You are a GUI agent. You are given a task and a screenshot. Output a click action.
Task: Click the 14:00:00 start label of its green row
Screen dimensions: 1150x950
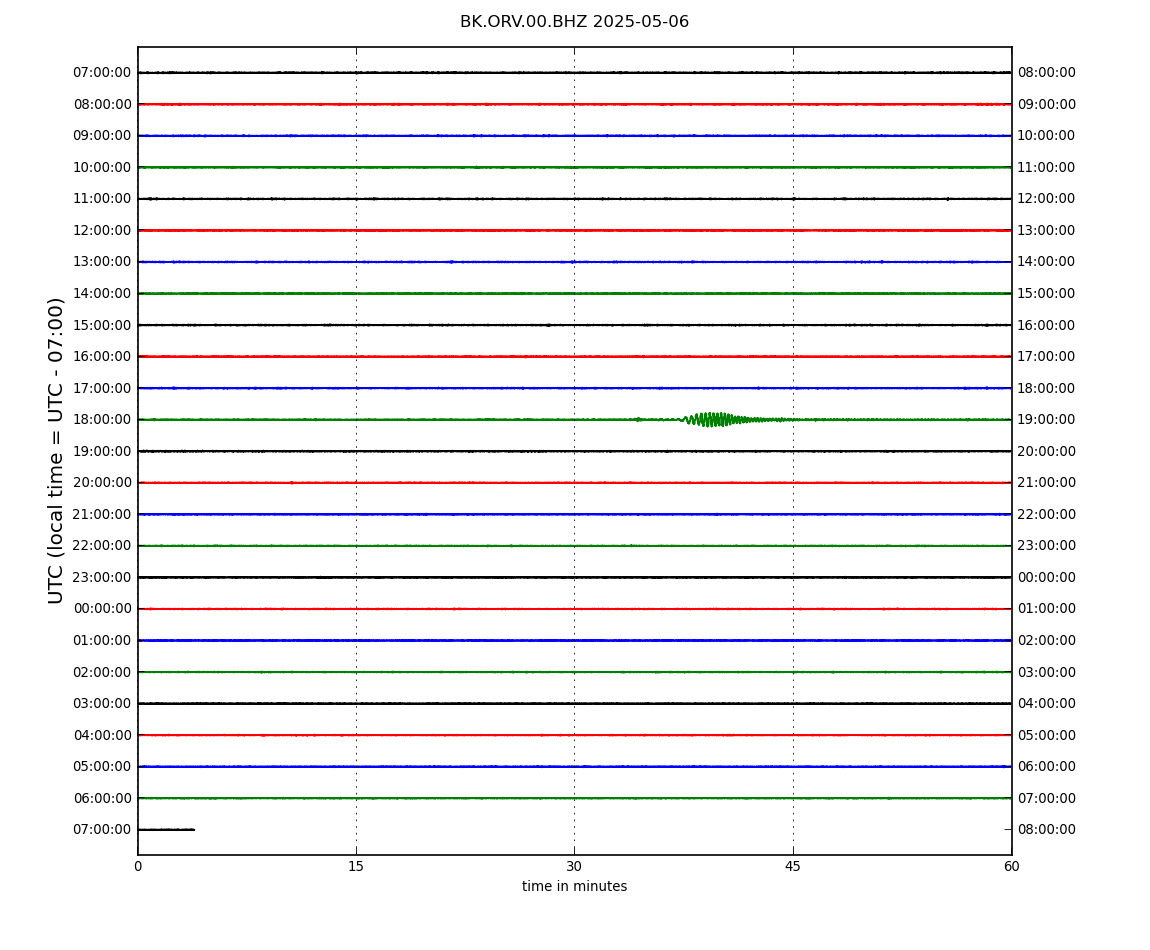102,293
